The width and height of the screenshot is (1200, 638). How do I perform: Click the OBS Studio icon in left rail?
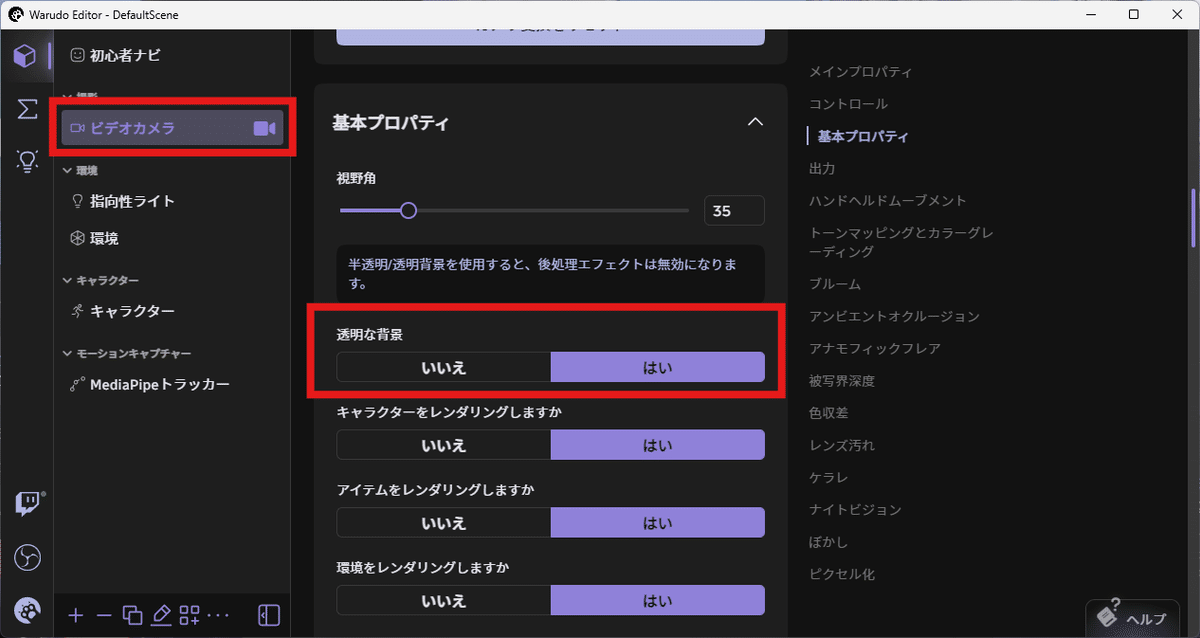(27, 557)
